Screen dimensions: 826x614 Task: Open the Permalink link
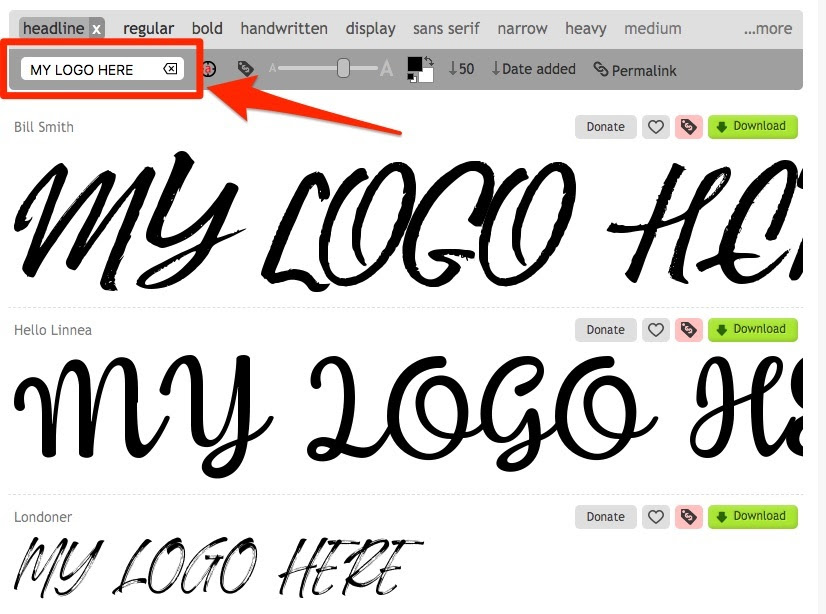click(635, 70)
